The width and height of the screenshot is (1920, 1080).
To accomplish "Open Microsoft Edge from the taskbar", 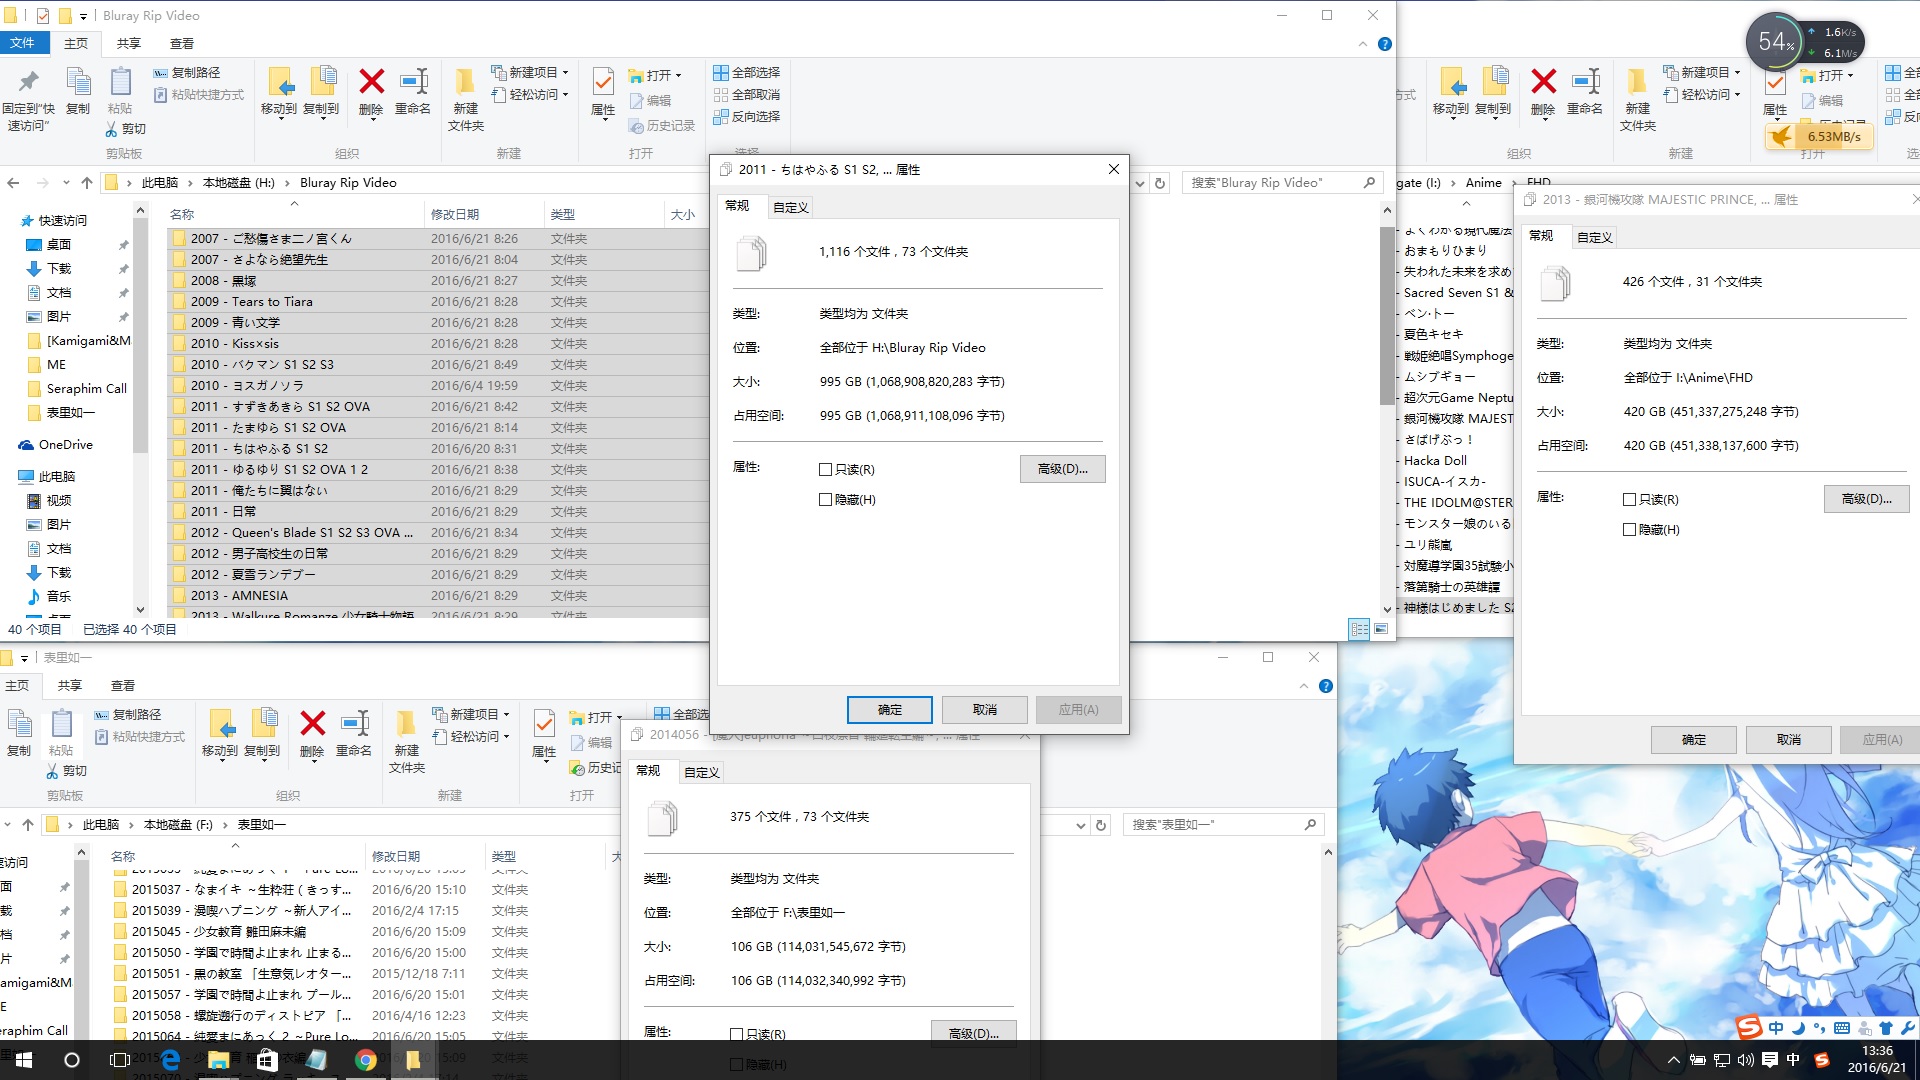I will [170, 1060].
